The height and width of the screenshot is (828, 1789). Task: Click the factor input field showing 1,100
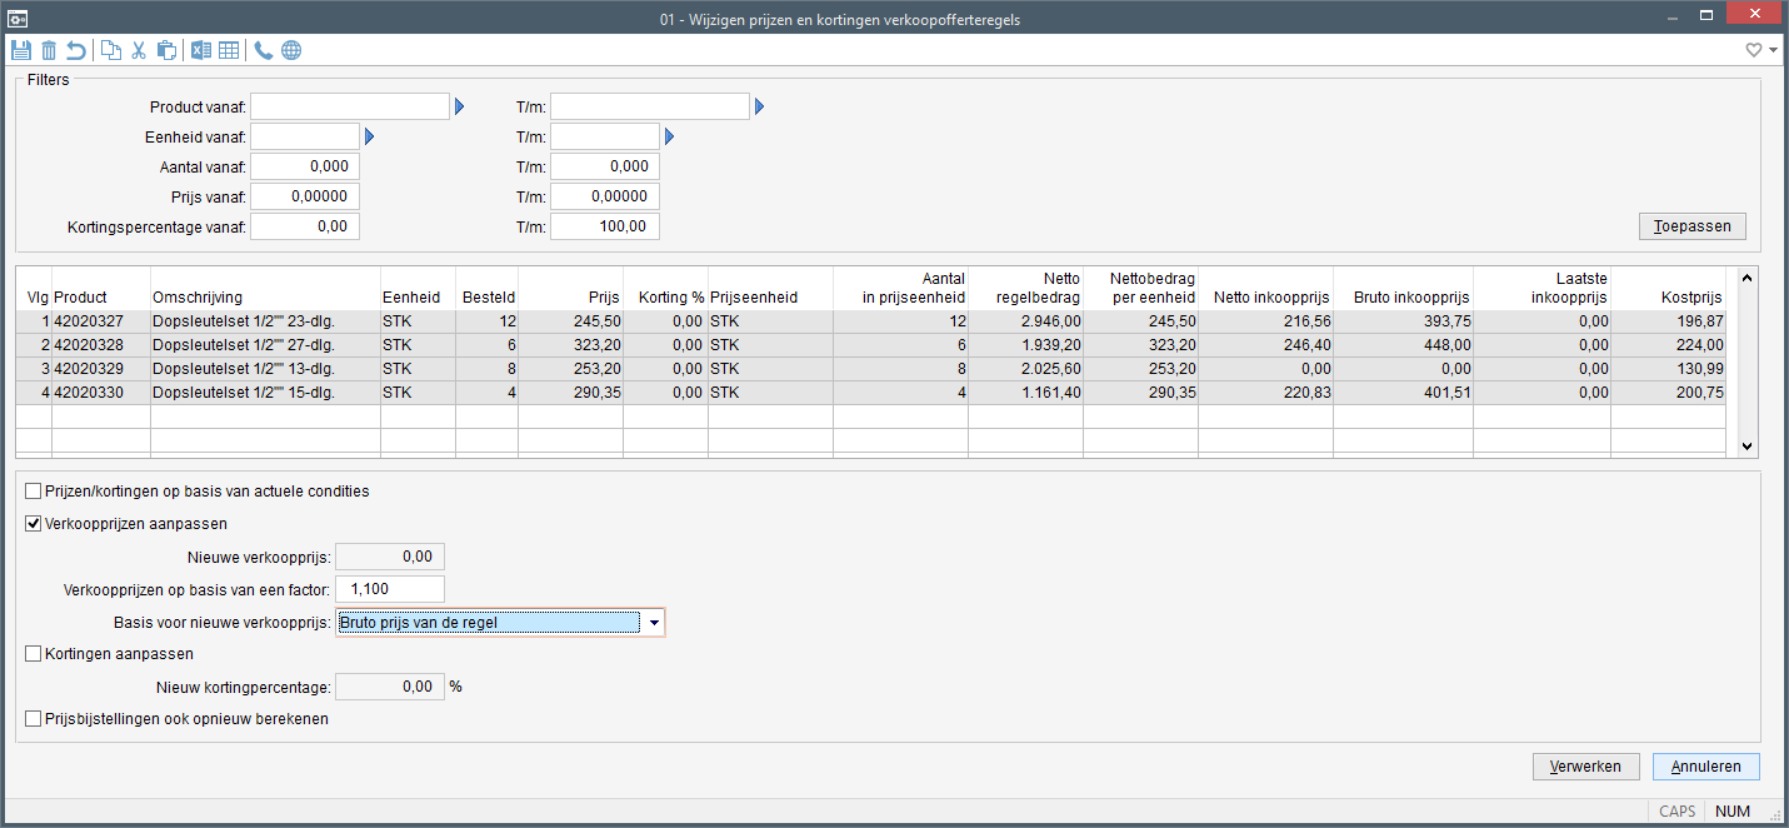390,589
